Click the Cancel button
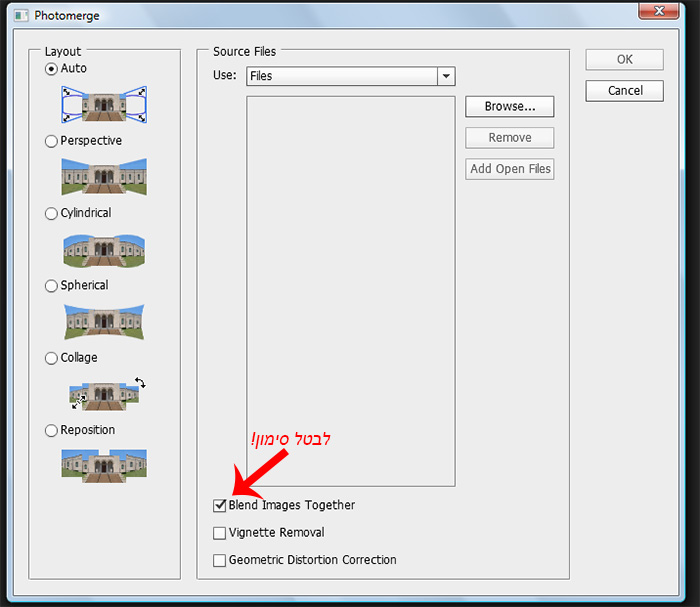The image size is (700, 607). point(625,91)
